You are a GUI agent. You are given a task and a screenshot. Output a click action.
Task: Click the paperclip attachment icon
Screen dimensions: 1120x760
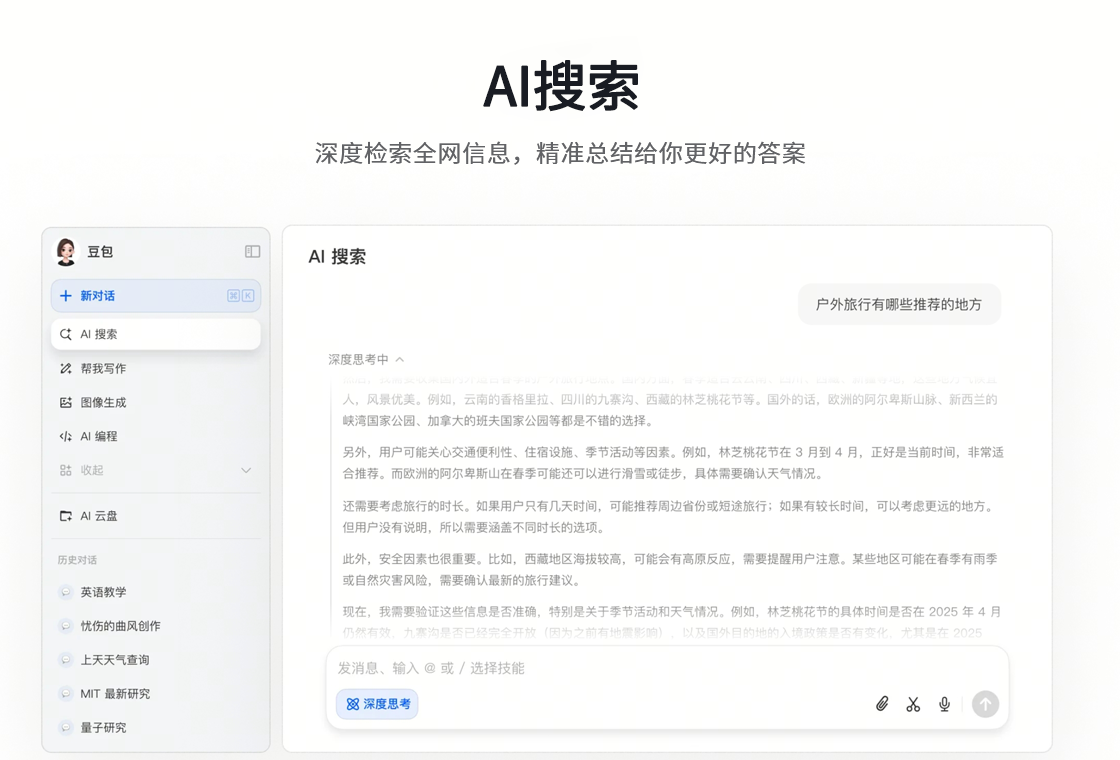coord(882,704)
